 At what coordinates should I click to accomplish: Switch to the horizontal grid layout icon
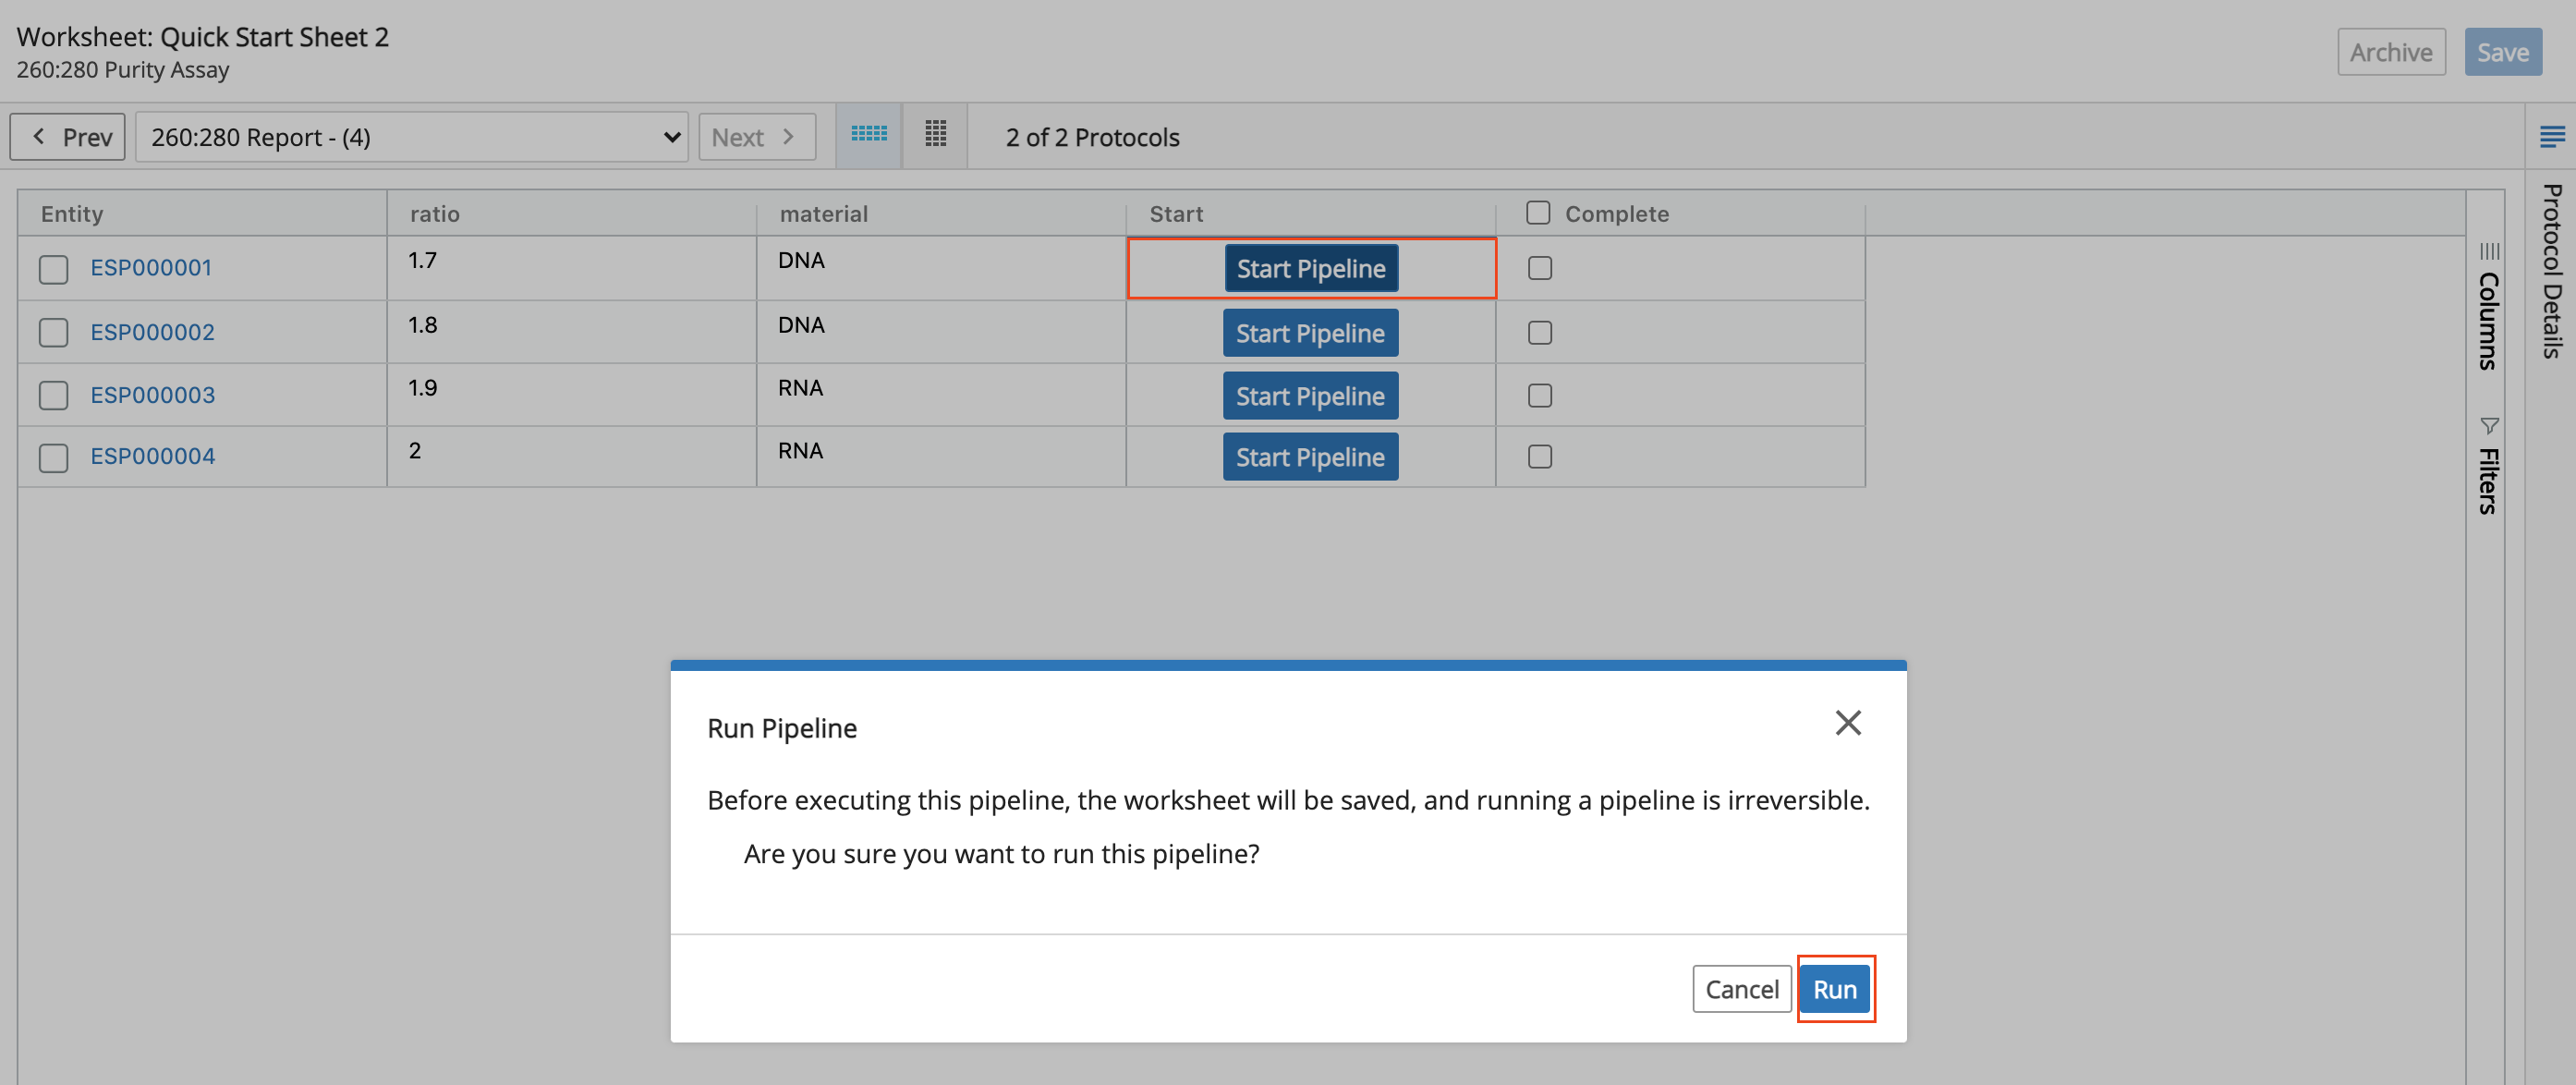pos(868,134)
